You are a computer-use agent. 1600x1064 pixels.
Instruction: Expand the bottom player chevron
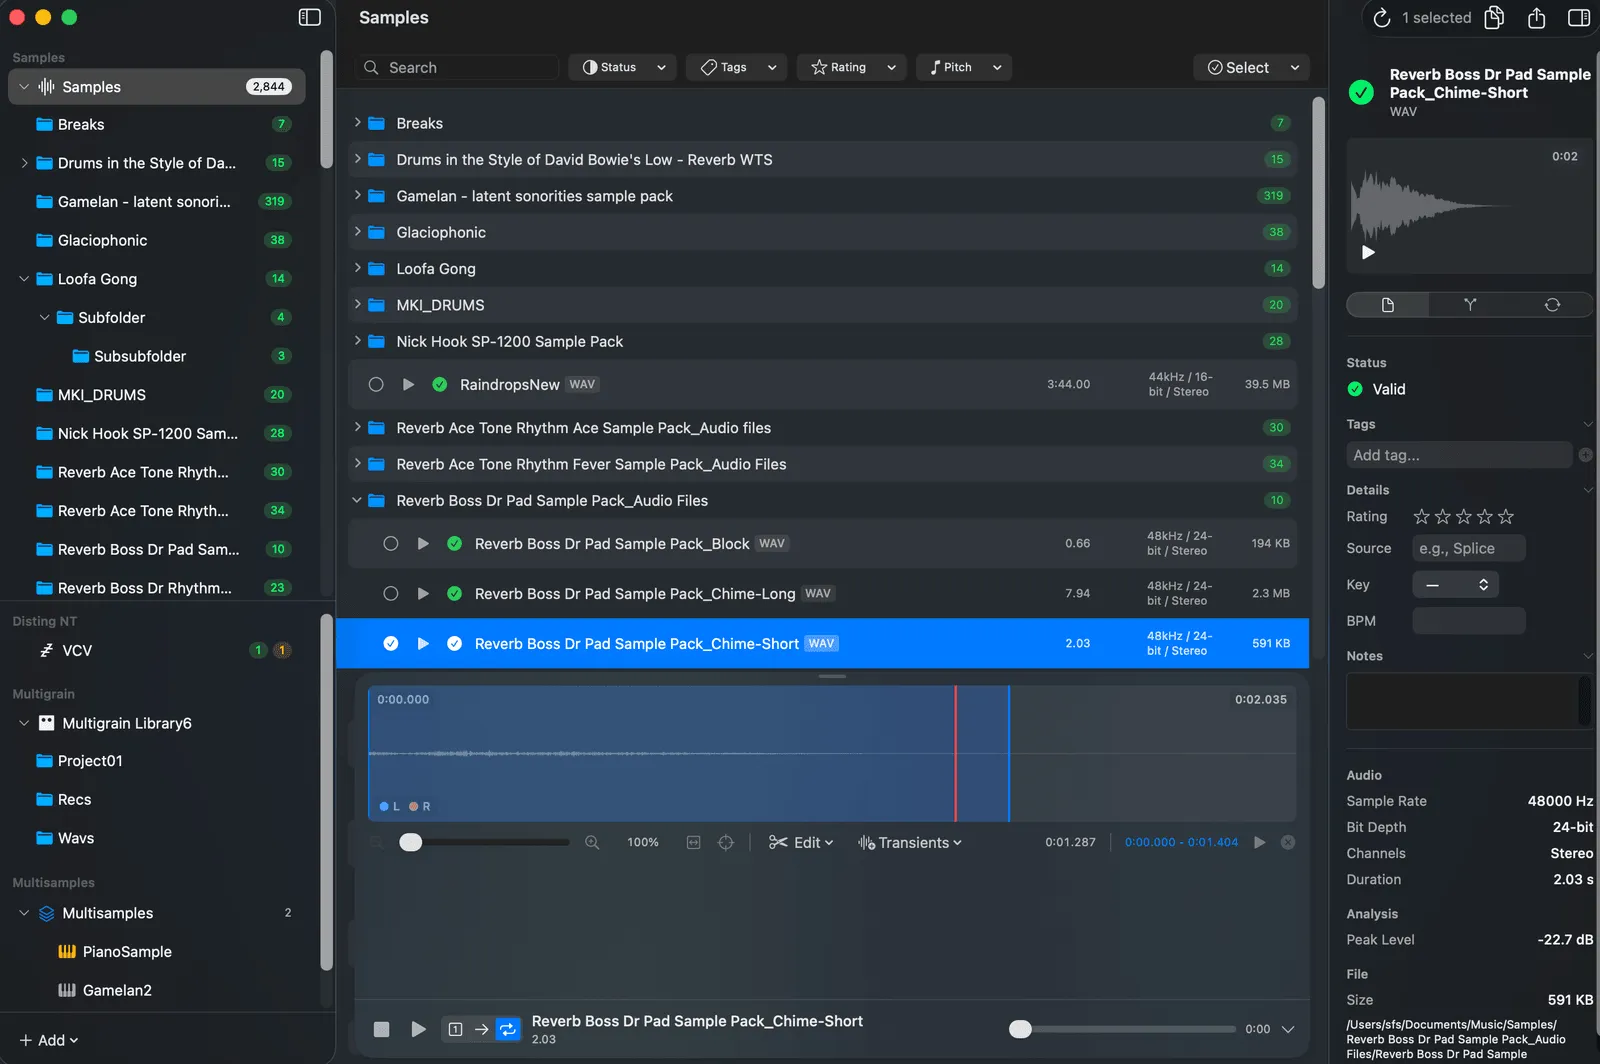tap(1288, 1029)
